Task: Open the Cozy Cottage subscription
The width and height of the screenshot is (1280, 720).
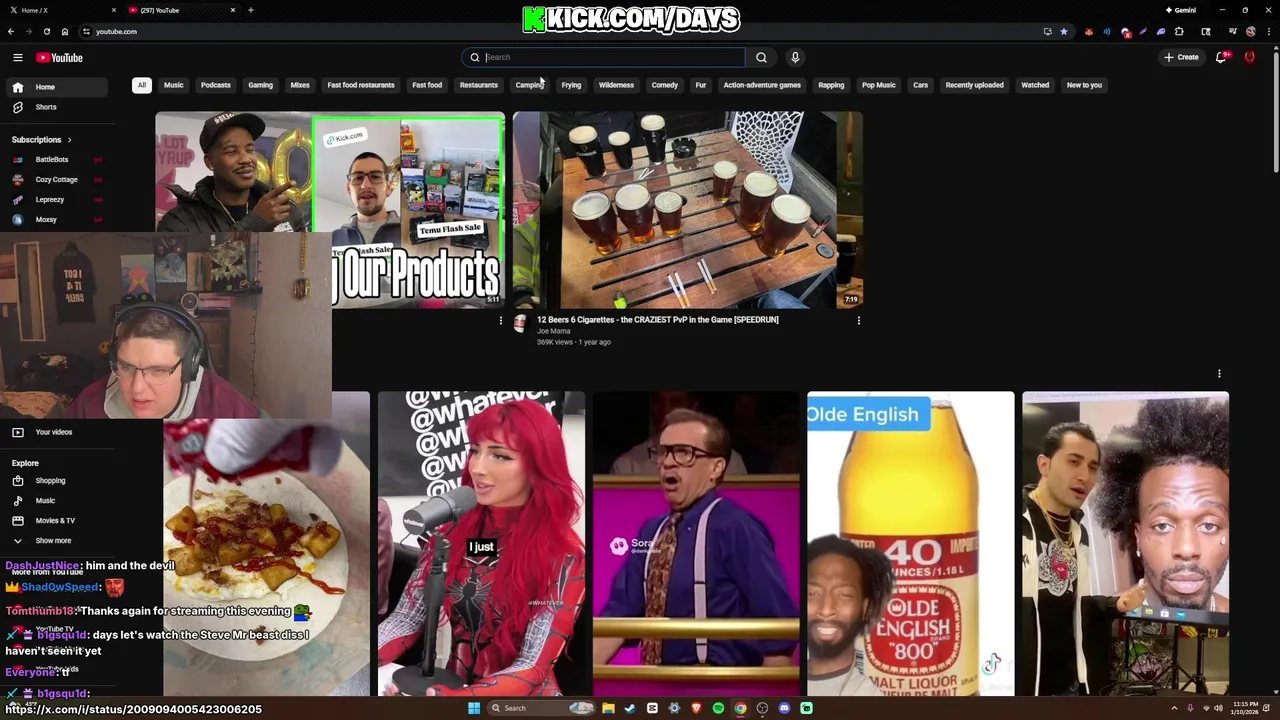Action: point(57,180)
